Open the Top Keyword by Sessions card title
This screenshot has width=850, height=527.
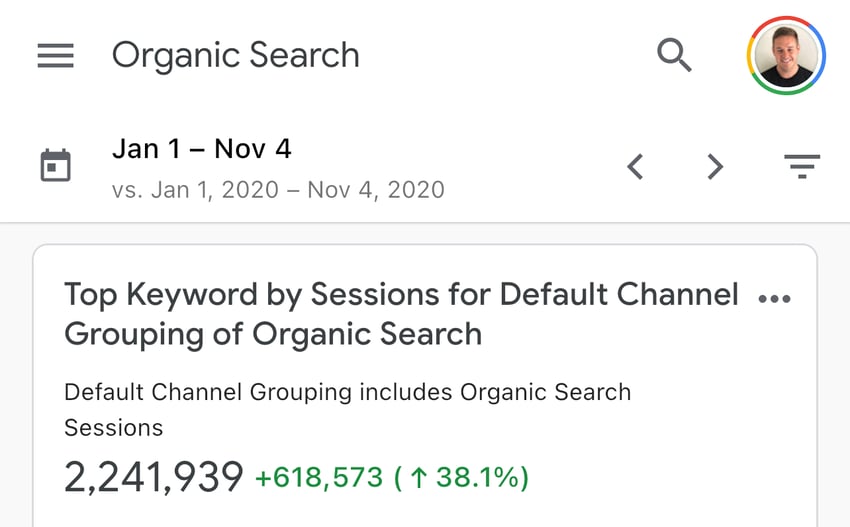[401, 314]
